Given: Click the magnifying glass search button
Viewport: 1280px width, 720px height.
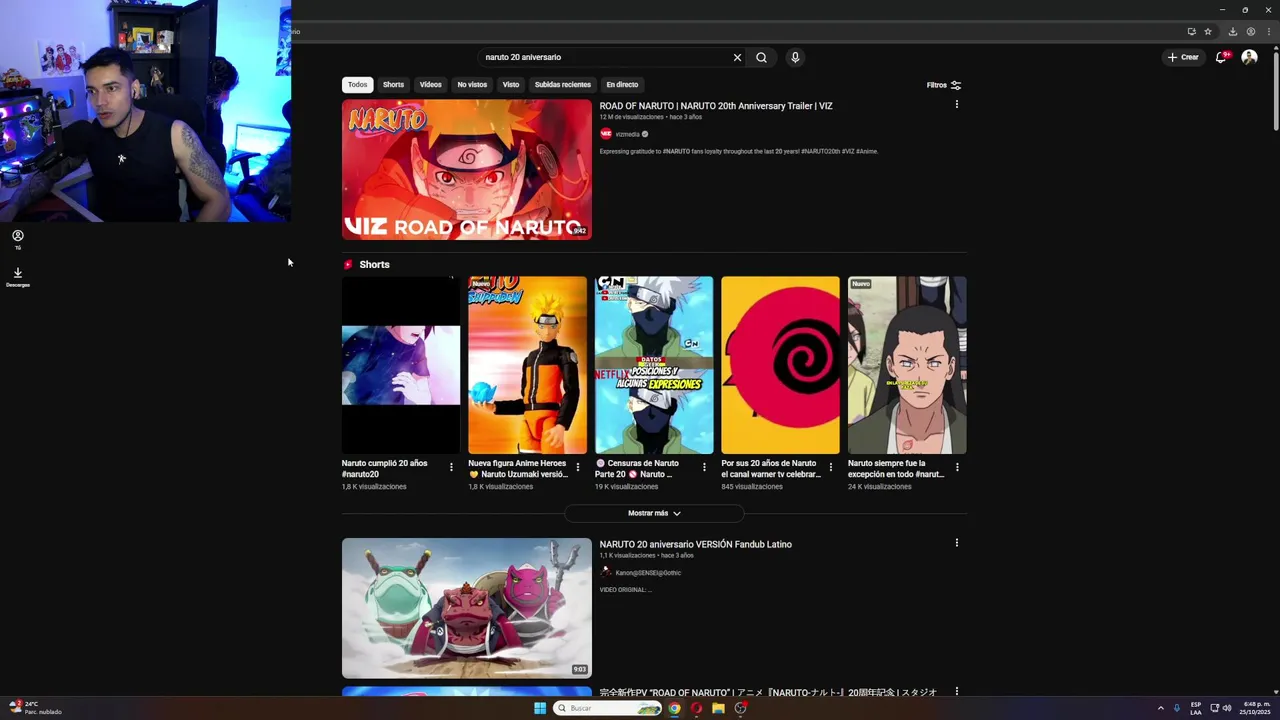Looking at the screenshot, I should pos(761,57).
